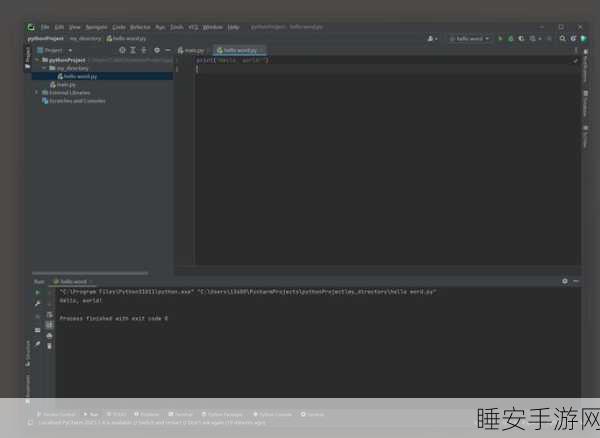The height and width of the screenshot is (438, 600).
Task: Hide the Project panel with minus icon
Action: (x=168, y=50)
